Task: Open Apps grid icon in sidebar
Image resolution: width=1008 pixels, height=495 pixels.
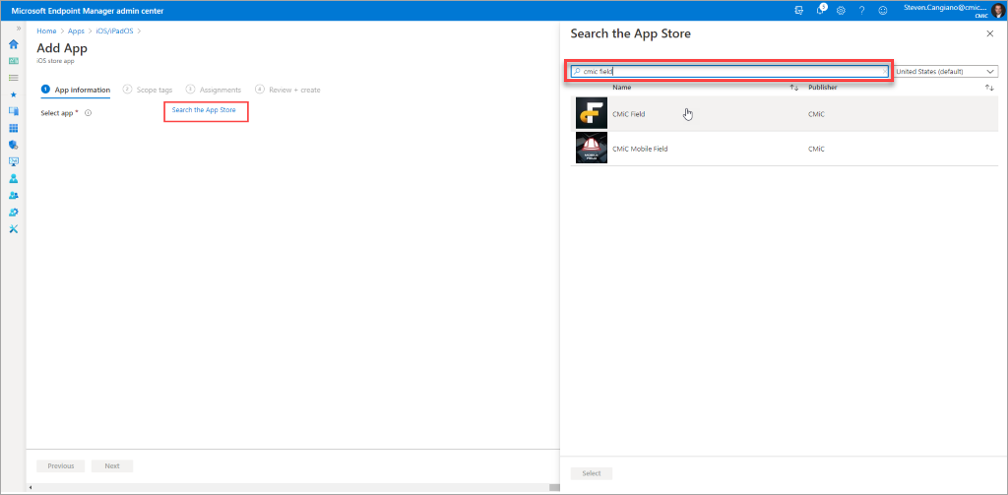Action: click(14, 128)
